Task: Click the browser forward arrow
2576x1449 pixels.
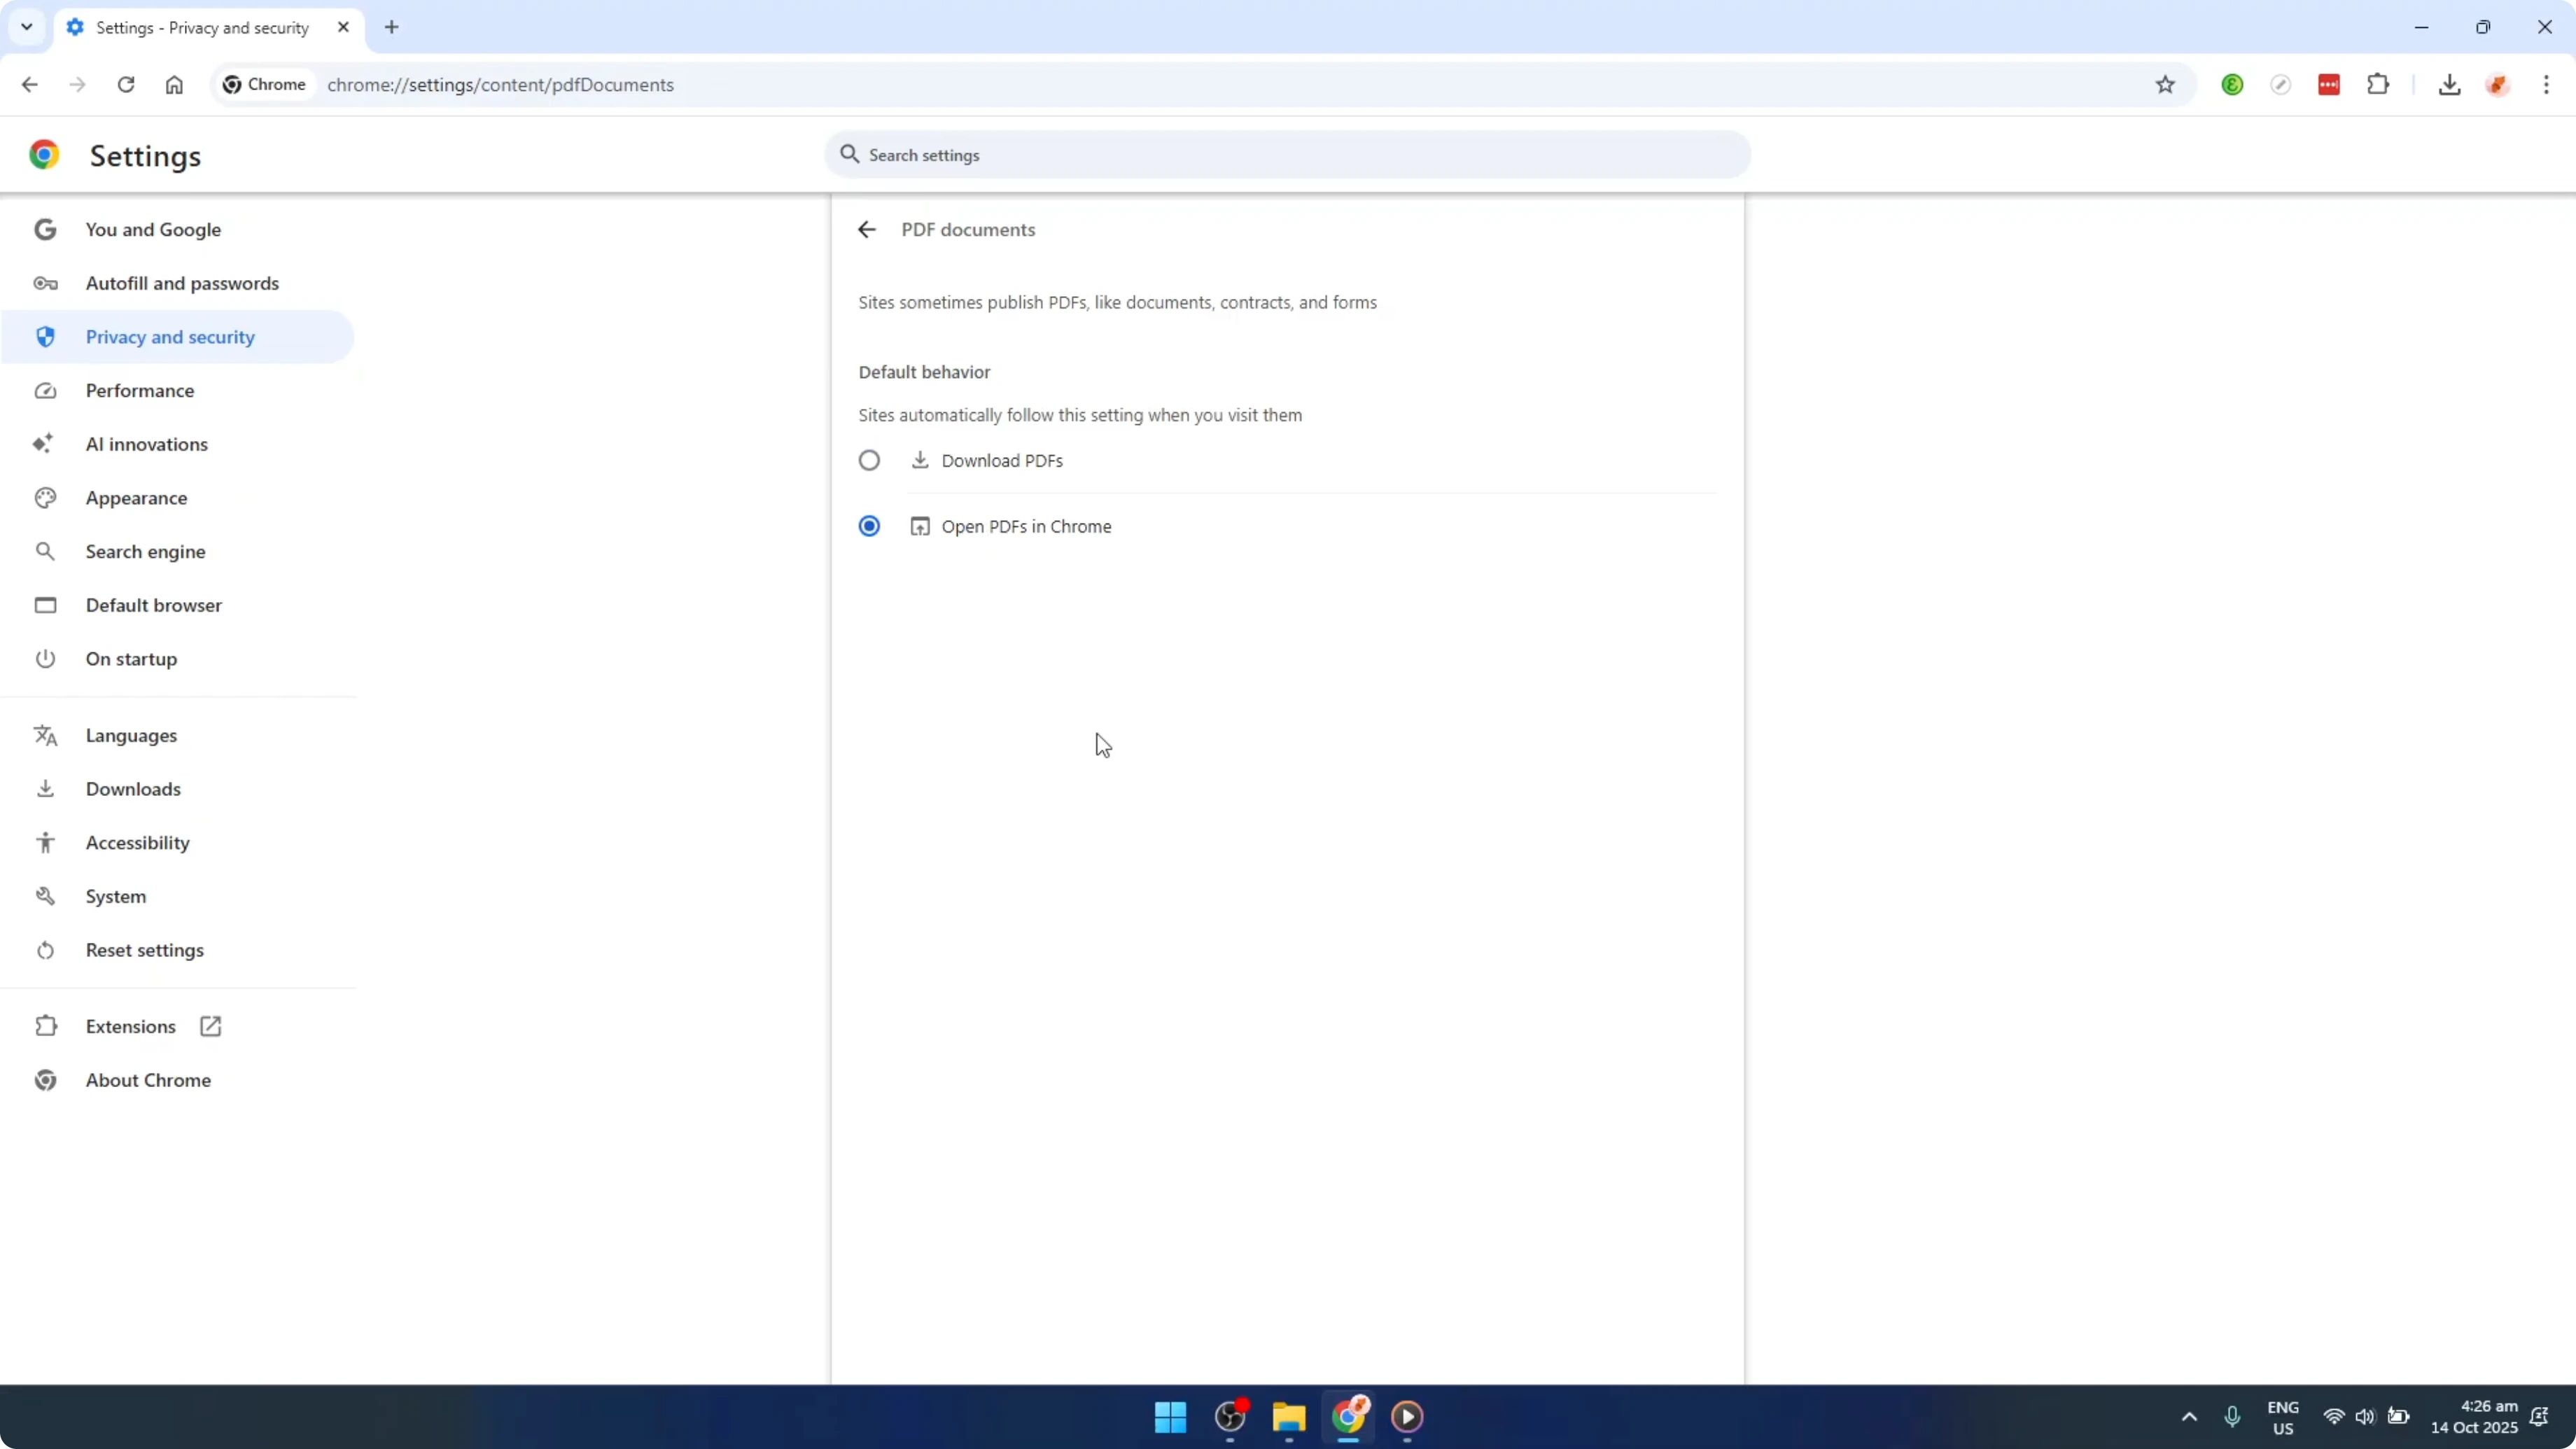Action: 78,85
